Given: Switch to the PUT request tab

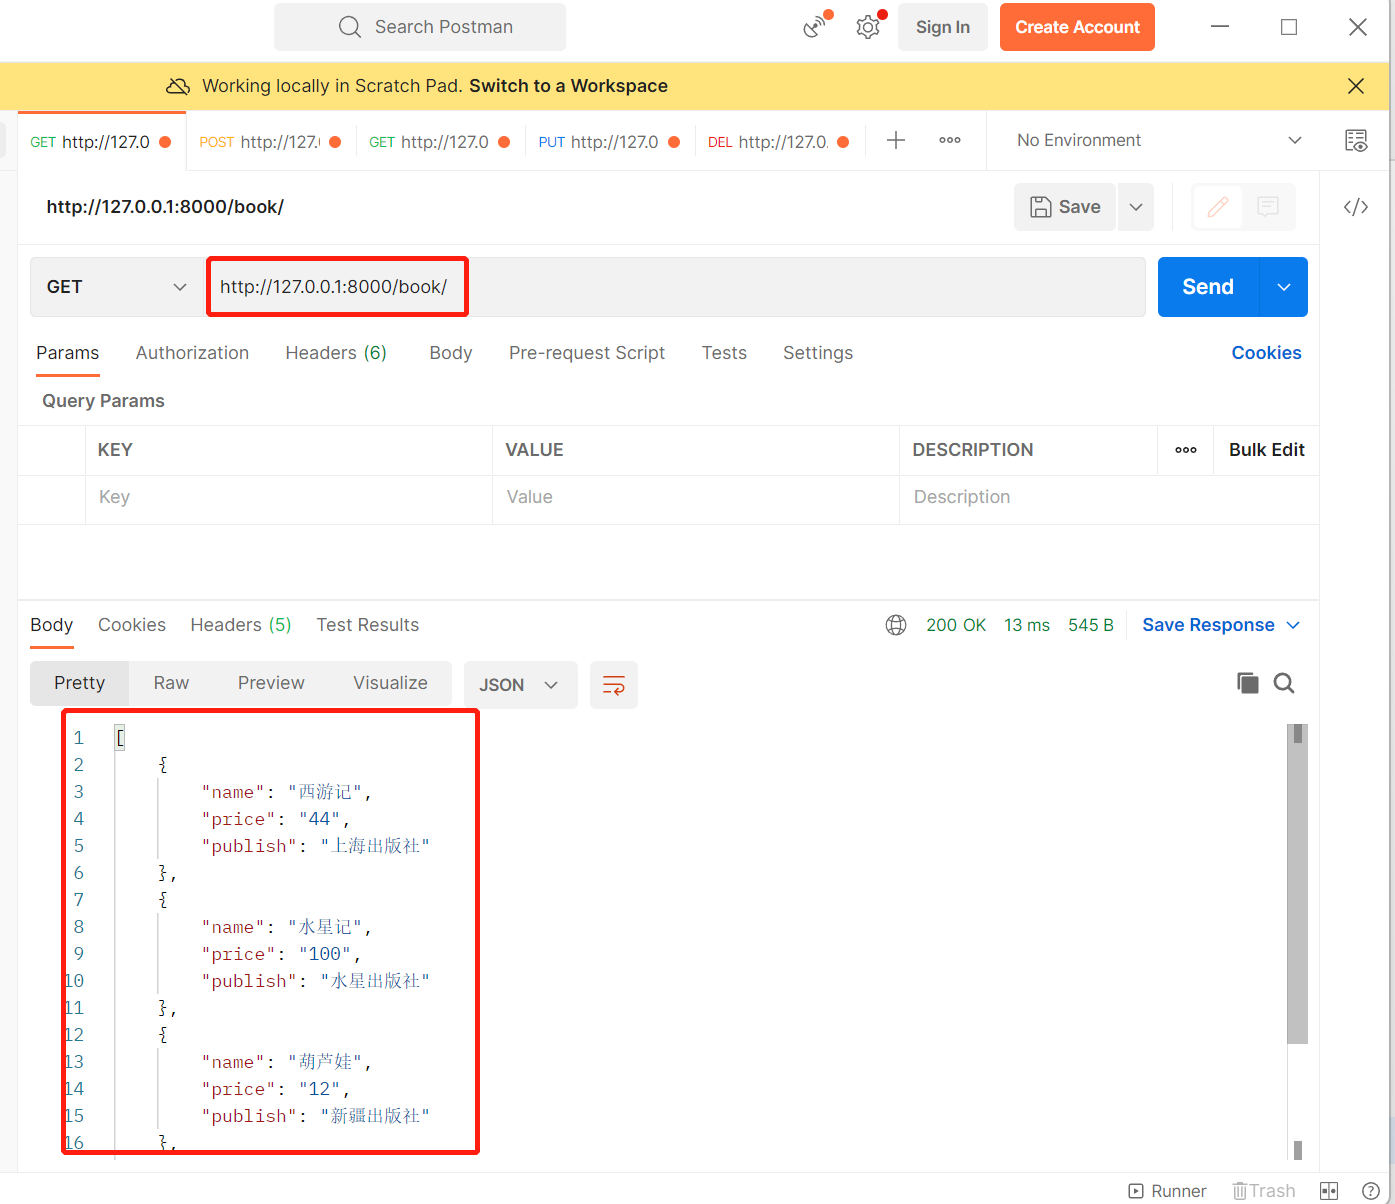Looking at the screenshot, I should (x=609, y=142).
